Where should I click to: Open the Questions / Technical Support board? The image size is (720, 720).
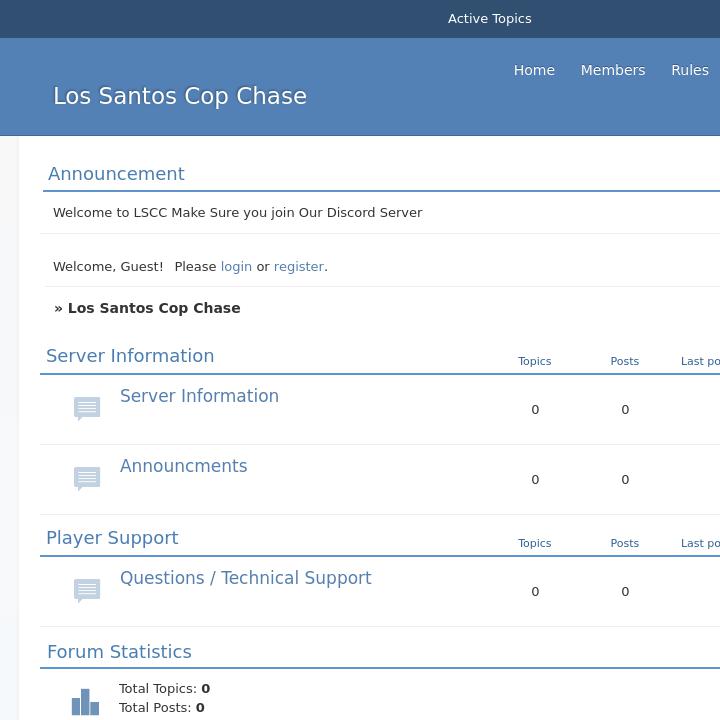245,578
